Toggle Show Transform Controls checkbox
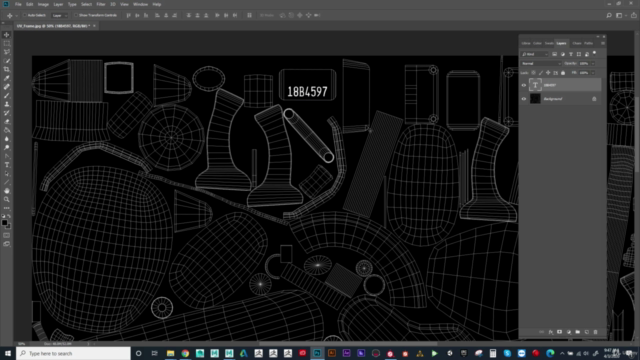The image size is (640, 360). 76,16
